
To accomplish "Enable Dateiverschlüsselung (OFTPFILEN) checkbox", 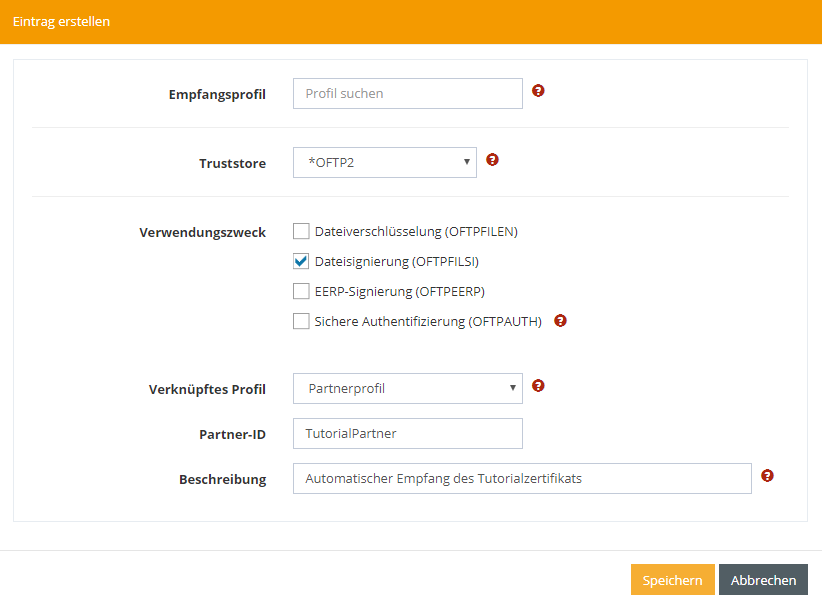I will tap(301, 232).
